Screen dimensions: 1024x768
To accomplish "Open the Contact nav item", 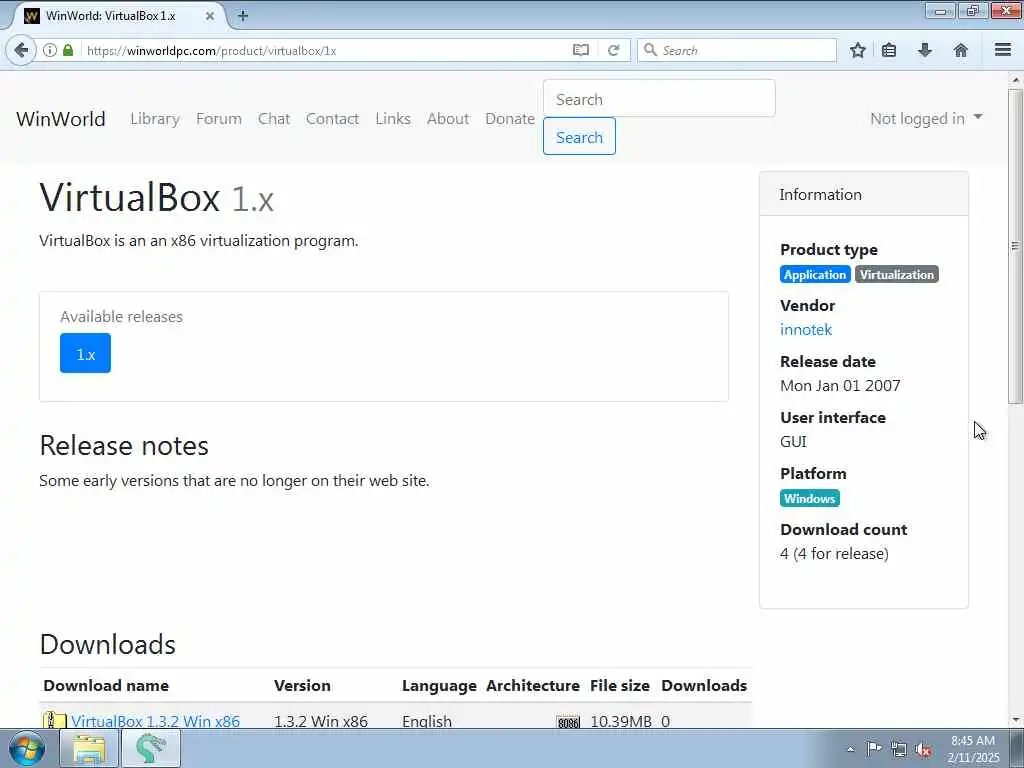I will click(332, 119).
